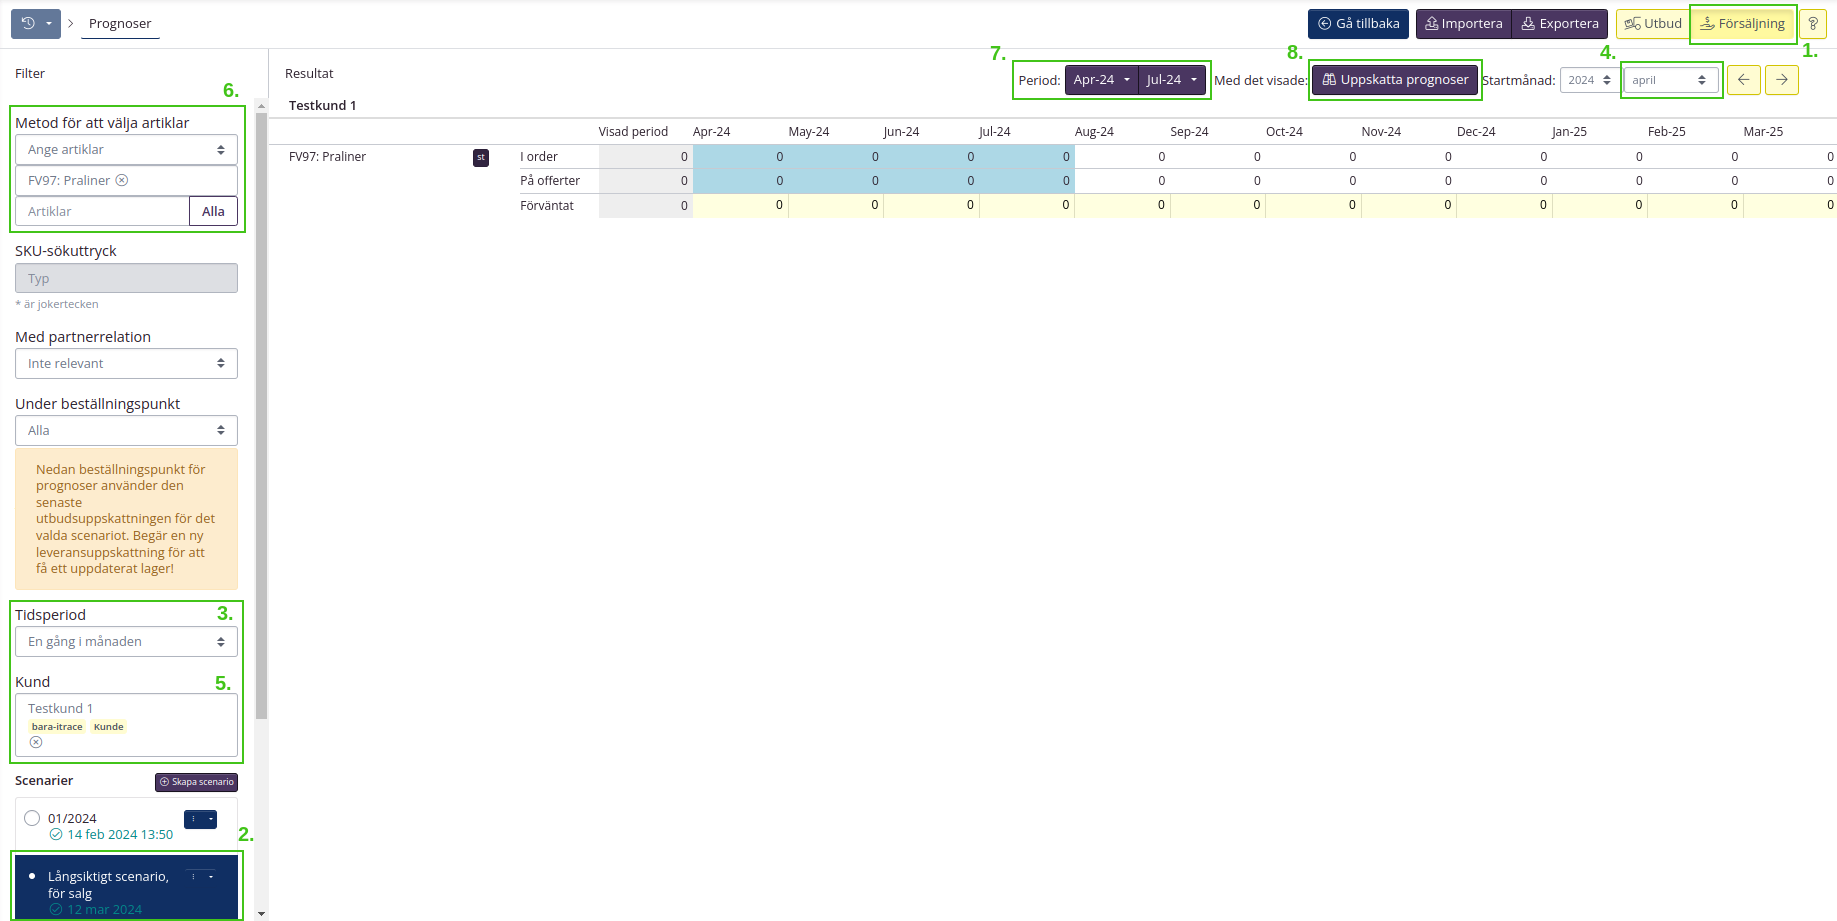Image resolution: width=1837 pixels, height=921 pixels.
Task: Switch to the Försäljning tab
Action: coord(1742,24)
